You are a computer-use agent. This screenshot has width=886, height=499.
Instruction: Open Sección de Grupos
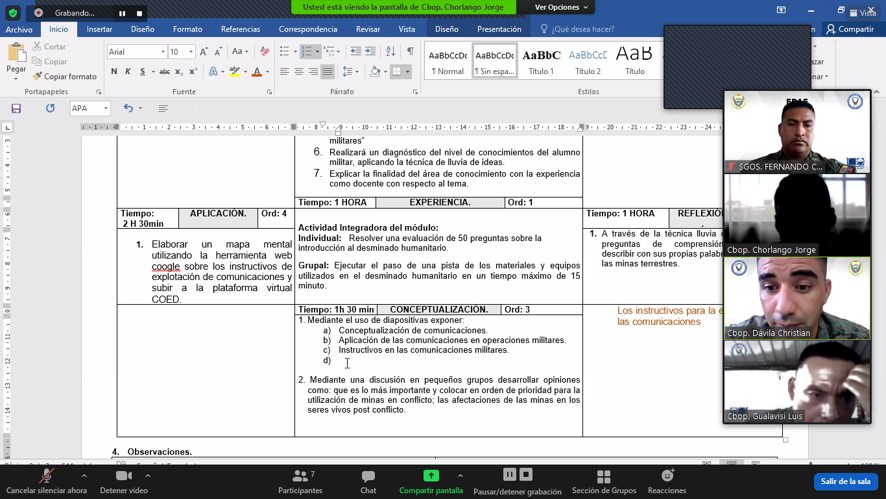pyautogui.click(x=604, y=482)
